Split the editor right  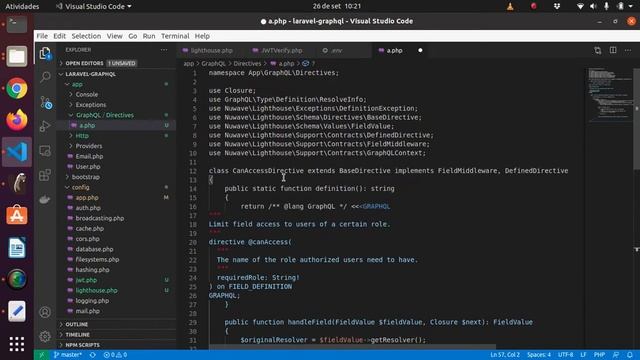click(613, 50)
